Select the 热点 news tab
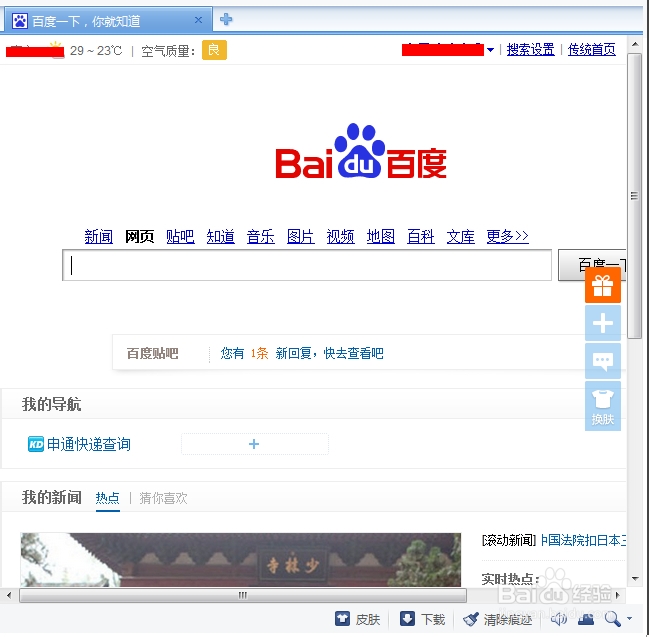Image resolution: width=649 pixels, height=637 pixels. 108,498
